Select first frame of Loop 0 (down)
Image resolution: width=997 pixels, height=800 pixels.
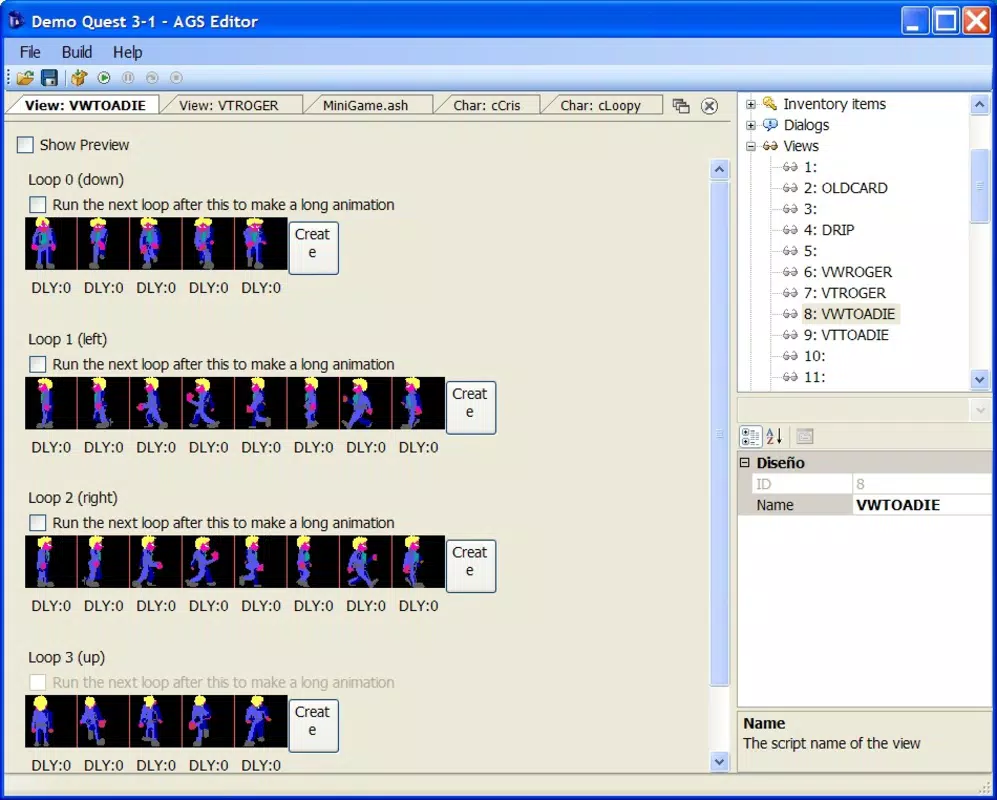(51, 244)
